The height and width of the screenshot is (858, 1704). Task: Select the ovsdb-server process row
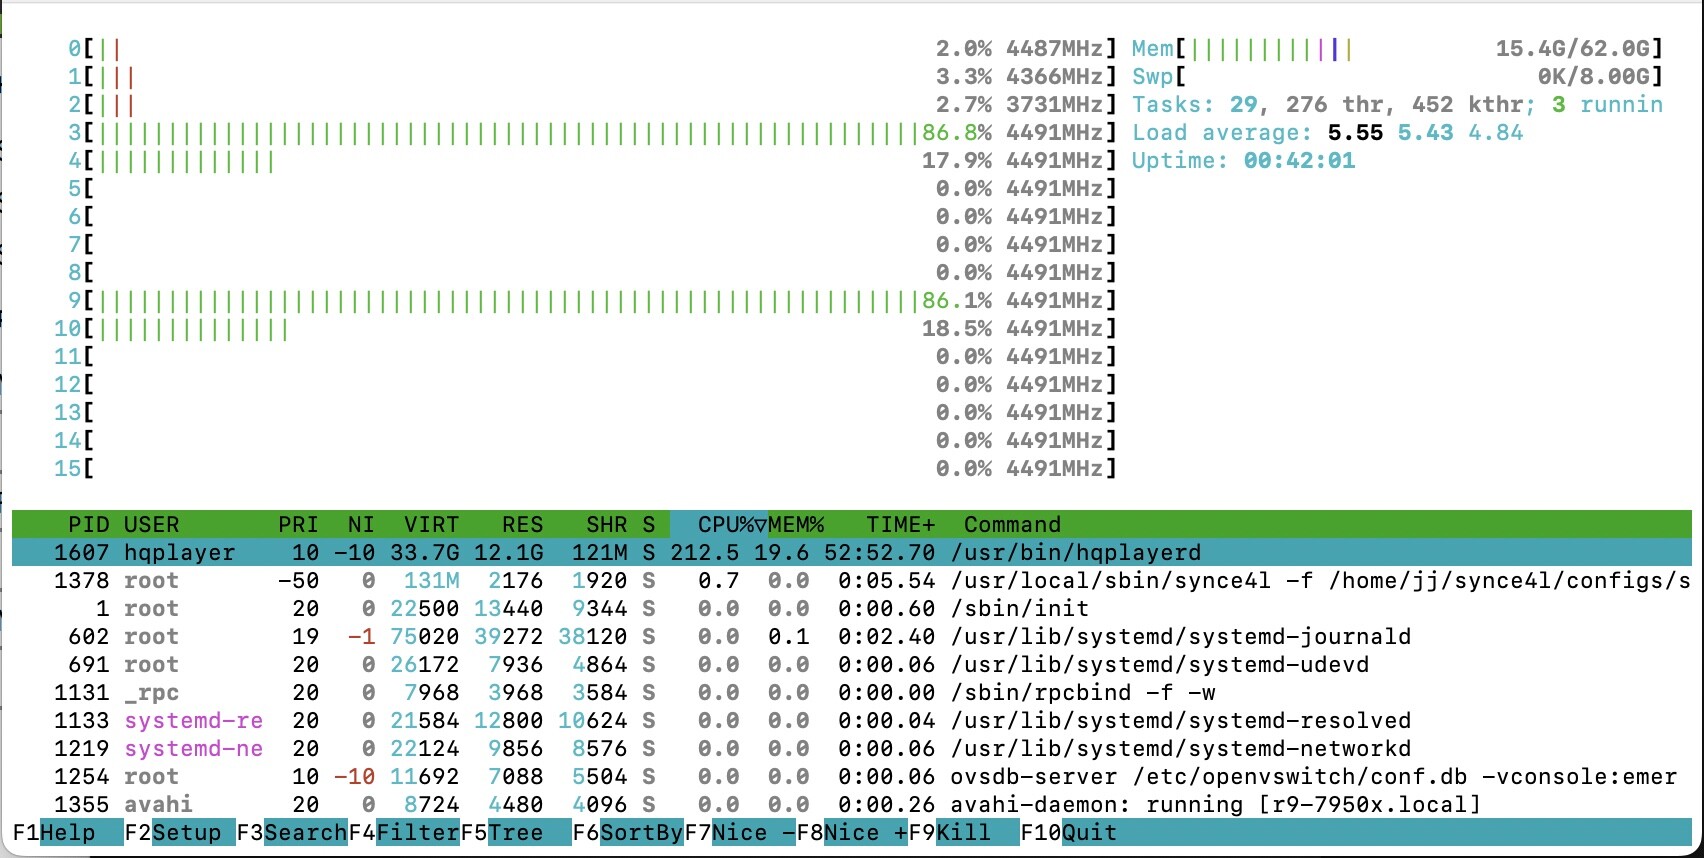[852, 776]
